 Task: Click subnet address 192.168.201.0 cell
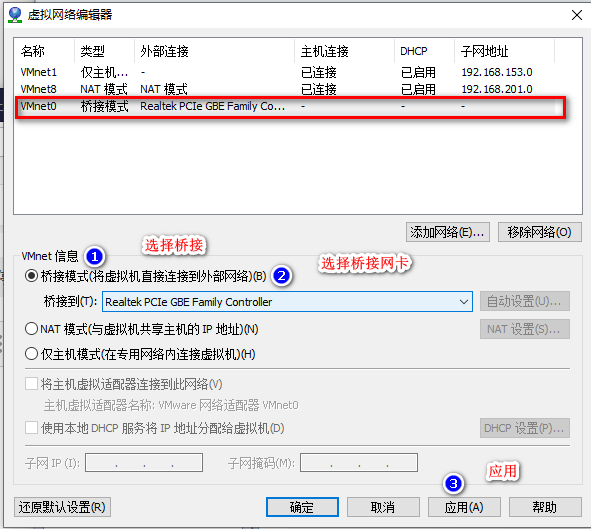pos(497,89)
